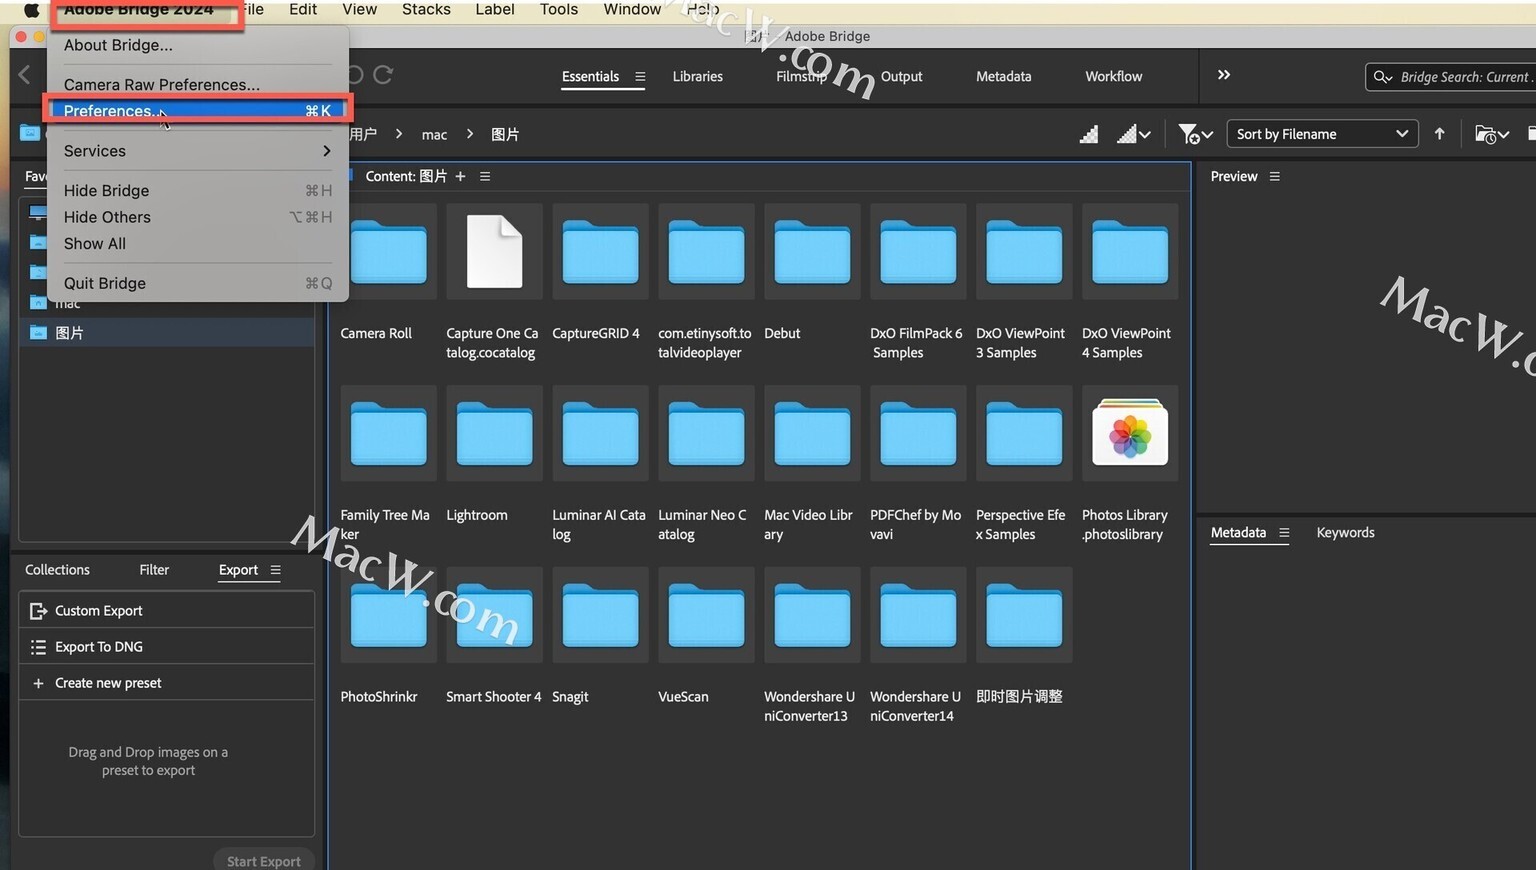Choose Show All menu entry
Viewport: 1536px width, 870px height.
(x=197, y=244)
